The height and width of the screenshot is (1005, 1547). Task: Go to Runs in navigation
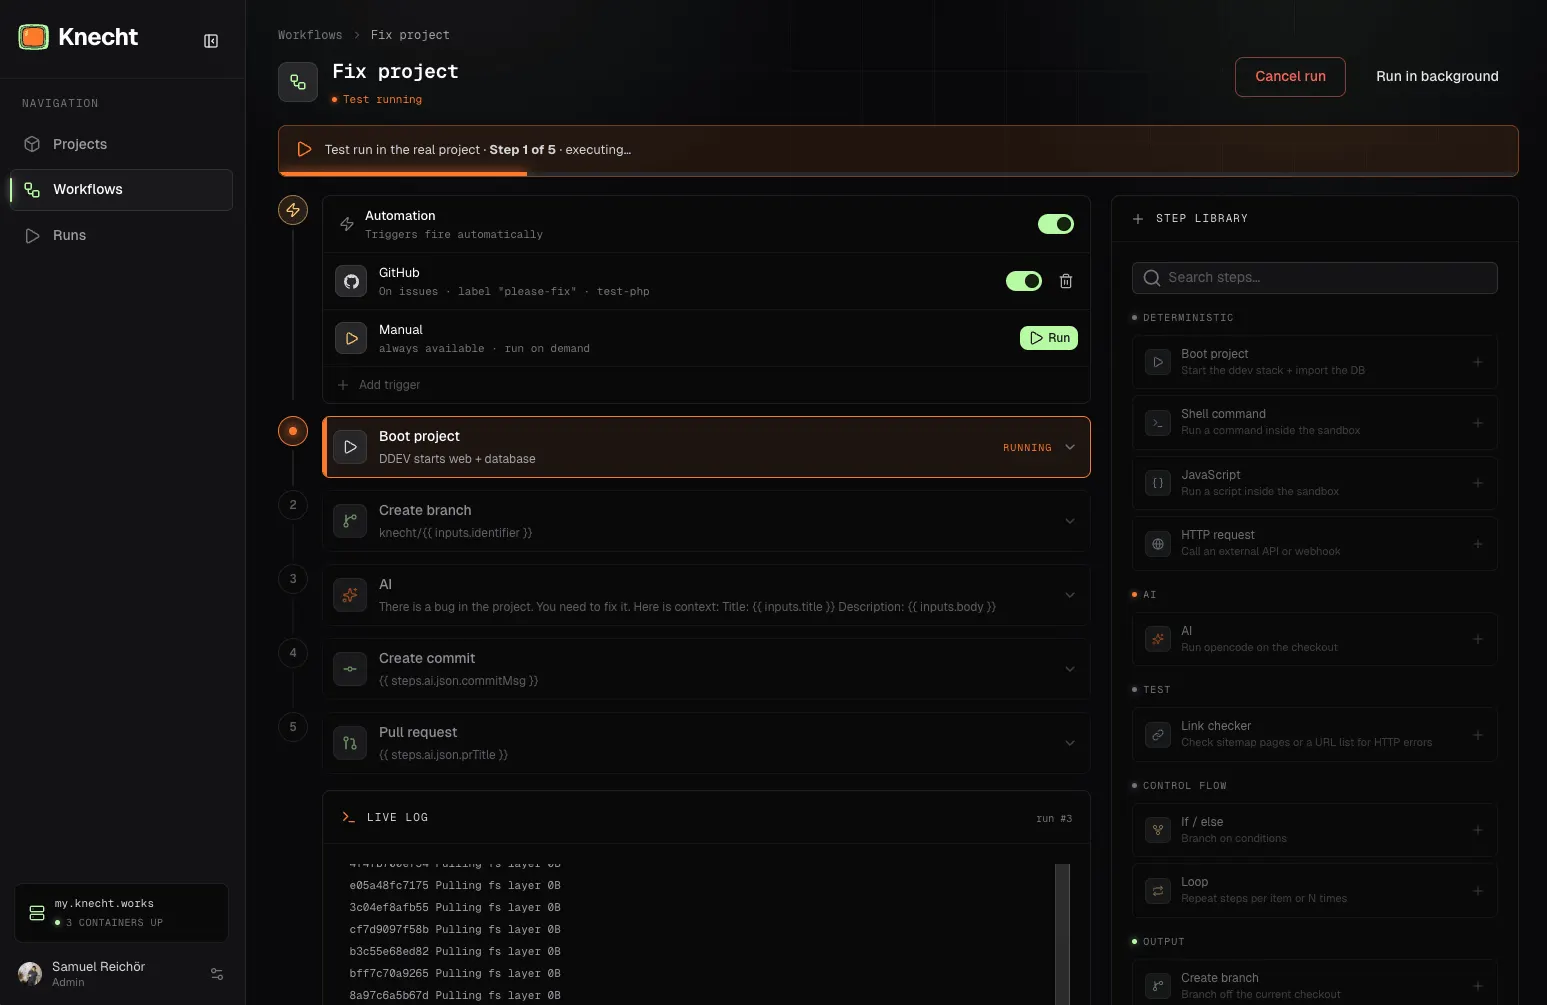(x=122, y=236)
